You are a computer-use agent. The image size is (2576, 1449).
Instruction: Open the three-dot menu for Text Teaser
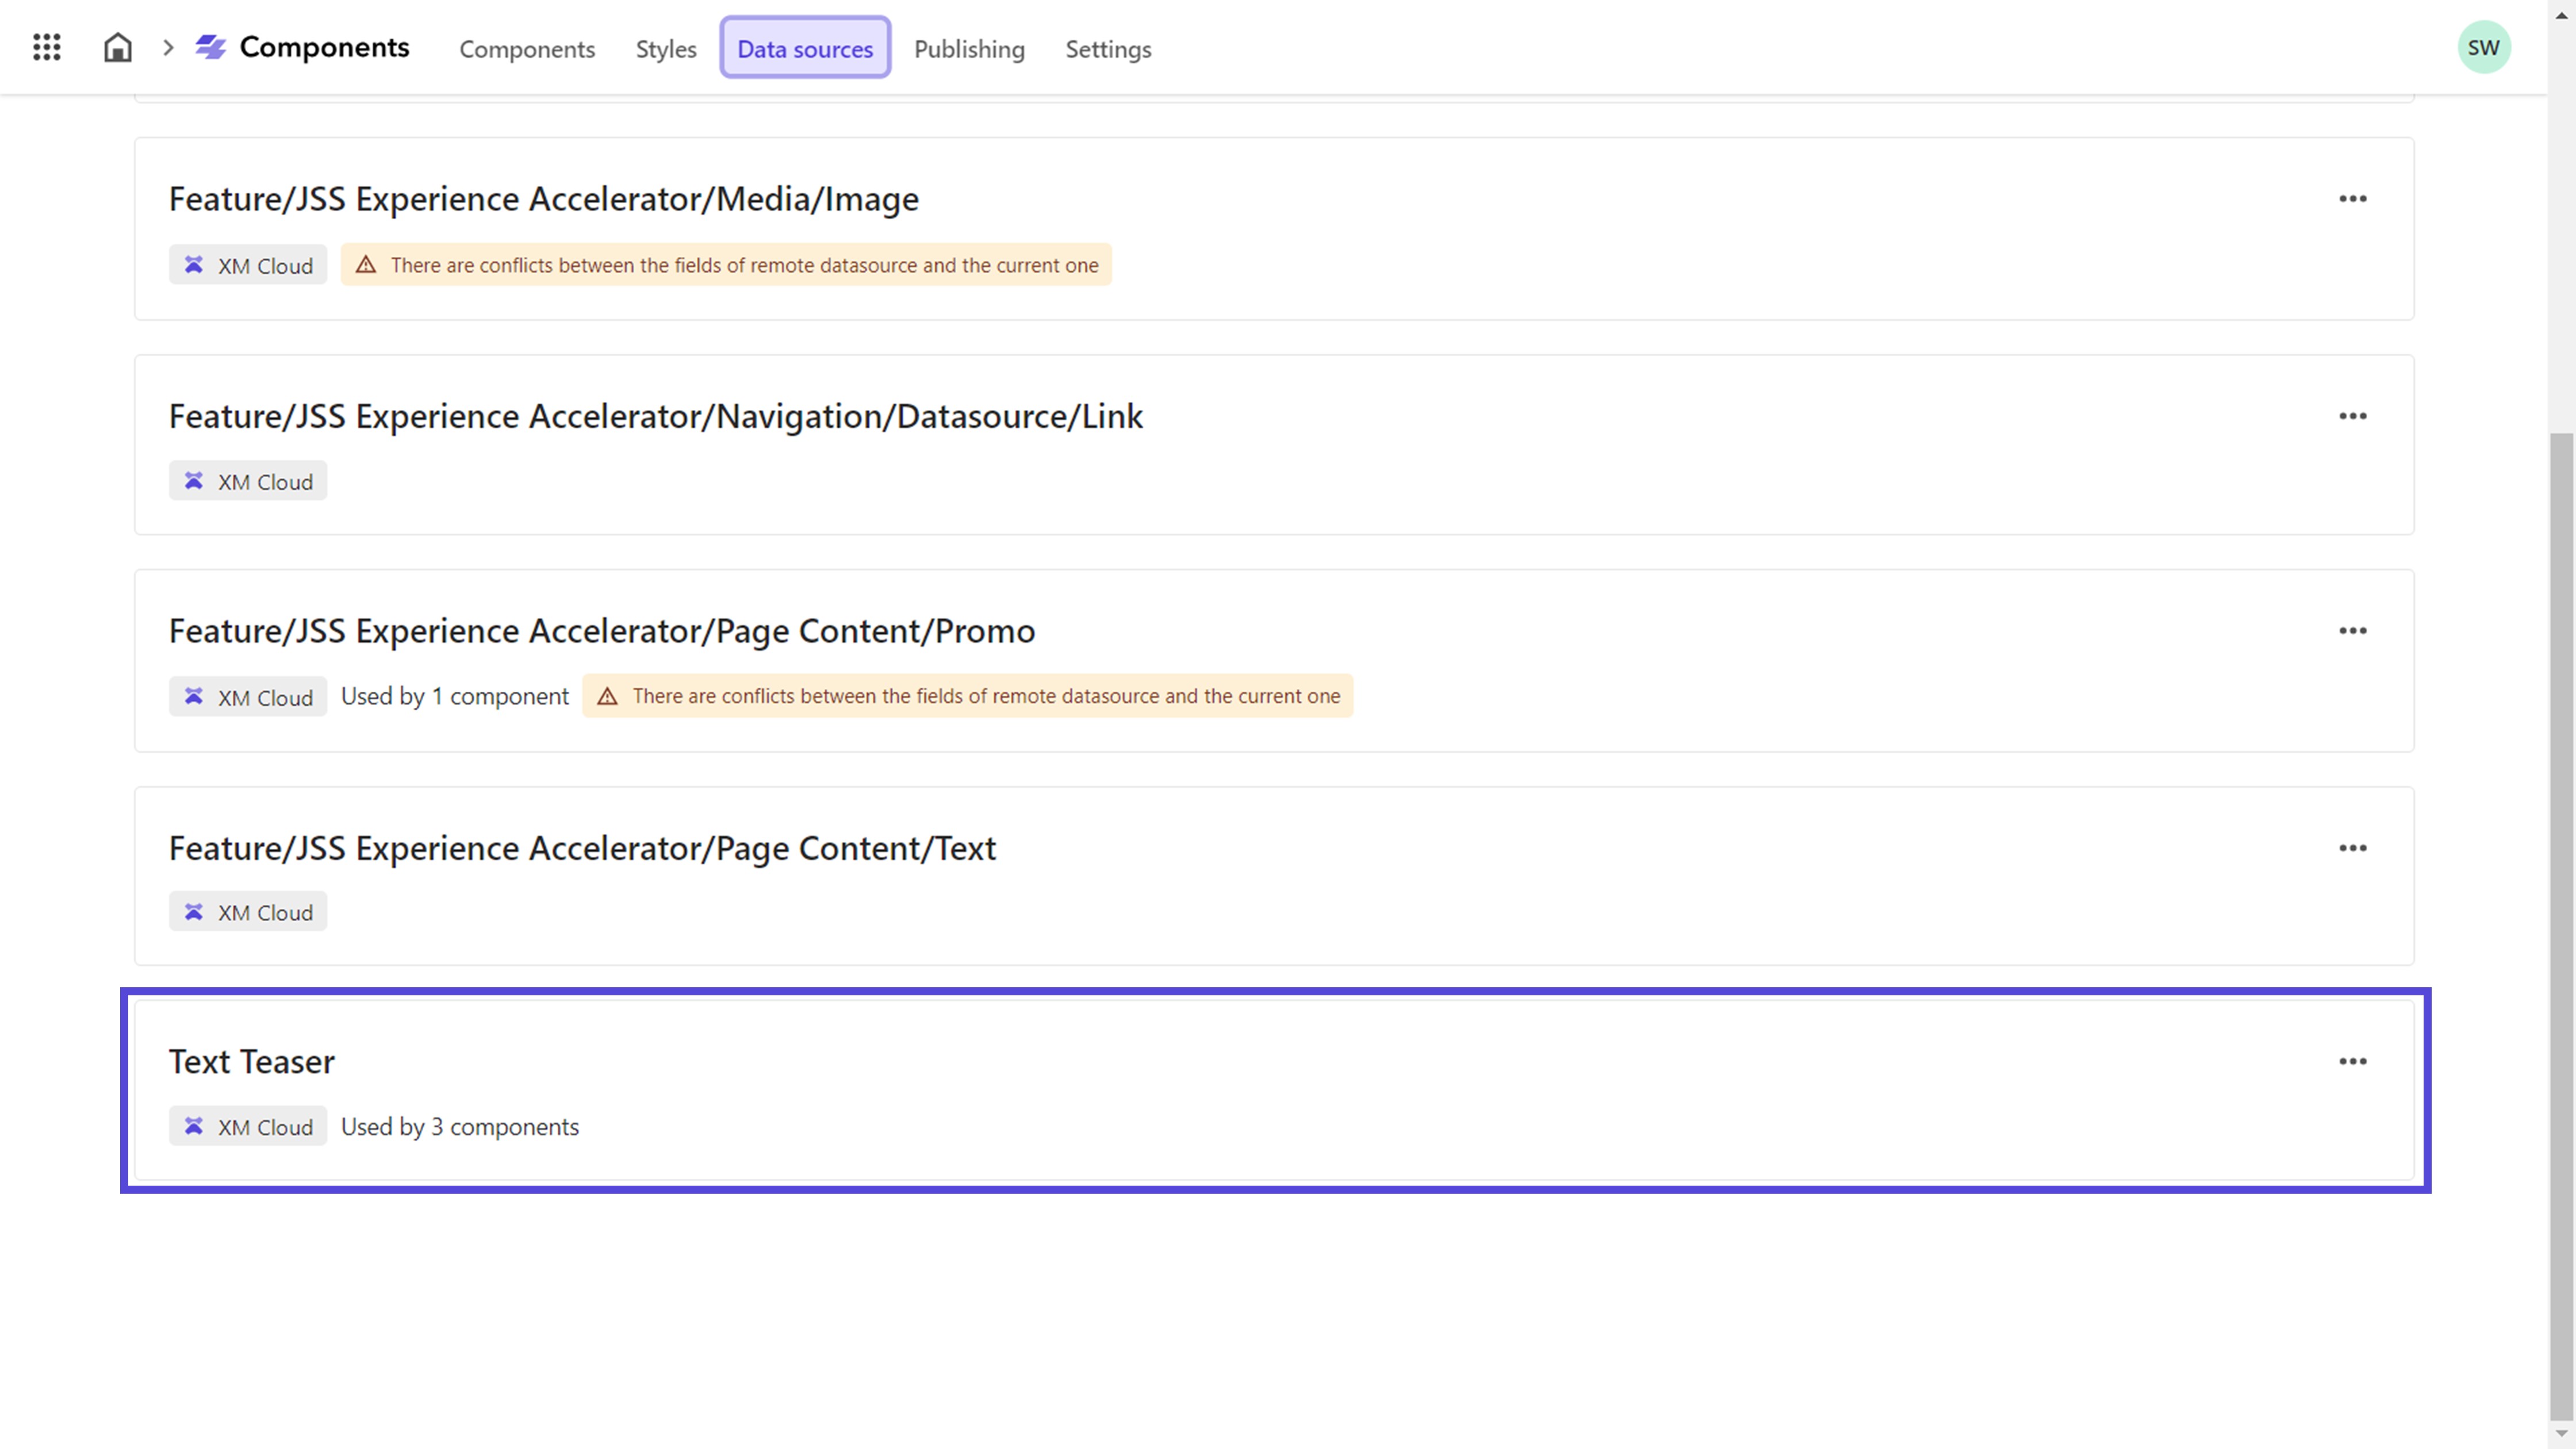pyautogui.click(x=2352, y=1061)
